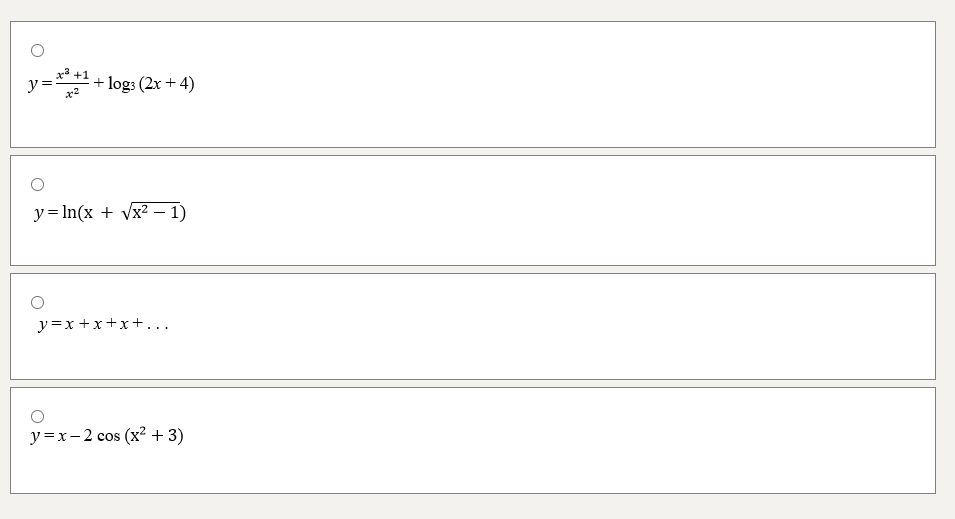Click the formula text y = ln(x + √(x² − 1))

click(109, 212)
